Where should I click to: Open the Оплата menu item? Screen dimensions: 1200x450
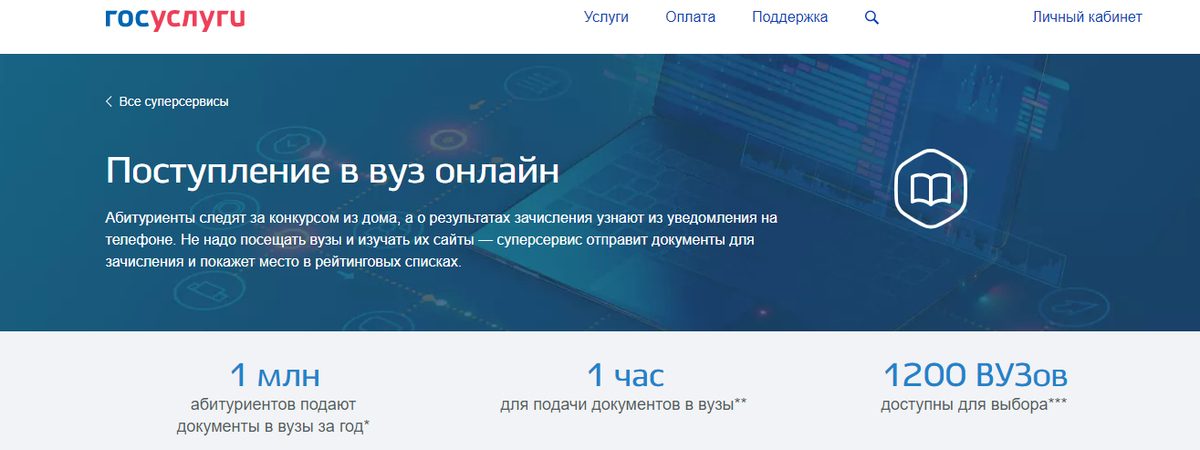coord(692,17)
